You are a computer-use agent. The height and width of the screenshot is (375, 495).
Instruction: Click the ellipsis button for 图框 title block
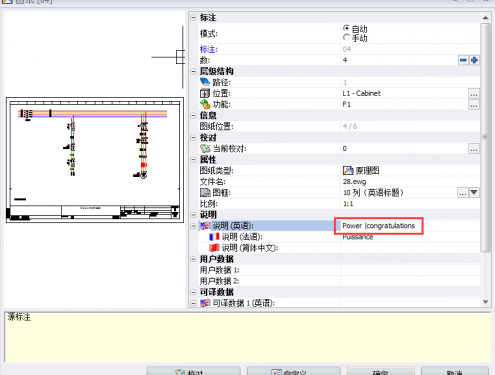[463, 193]
